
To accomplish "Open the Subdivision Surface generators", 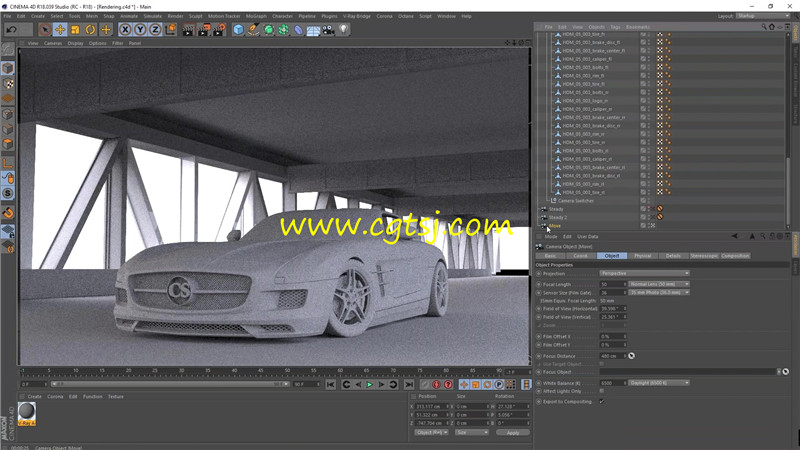I will click(x=268, y=30).
